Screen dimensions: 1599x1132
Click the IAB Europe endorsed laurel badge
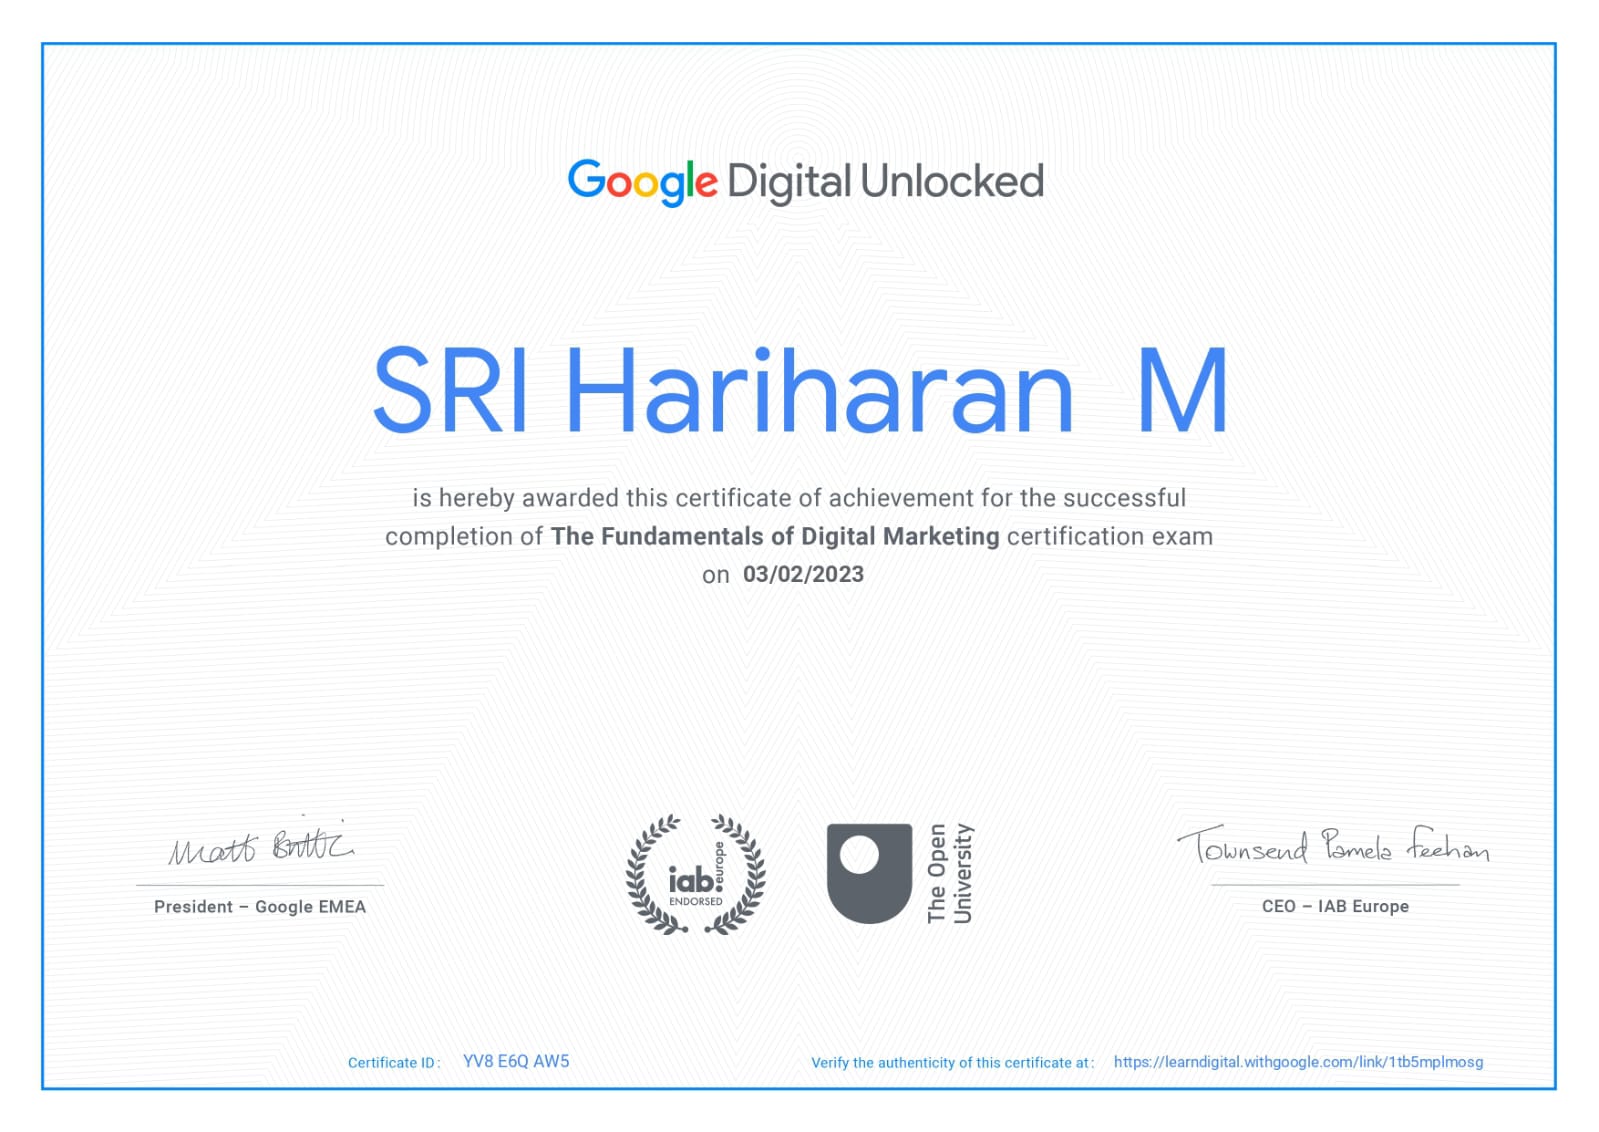coord(695,875)
